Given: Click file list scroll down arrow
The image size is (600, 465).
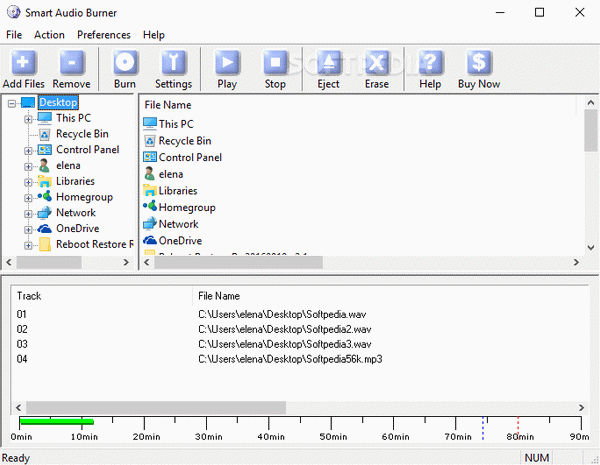Looking at the screenshot, I should click(x=591, y=248).
